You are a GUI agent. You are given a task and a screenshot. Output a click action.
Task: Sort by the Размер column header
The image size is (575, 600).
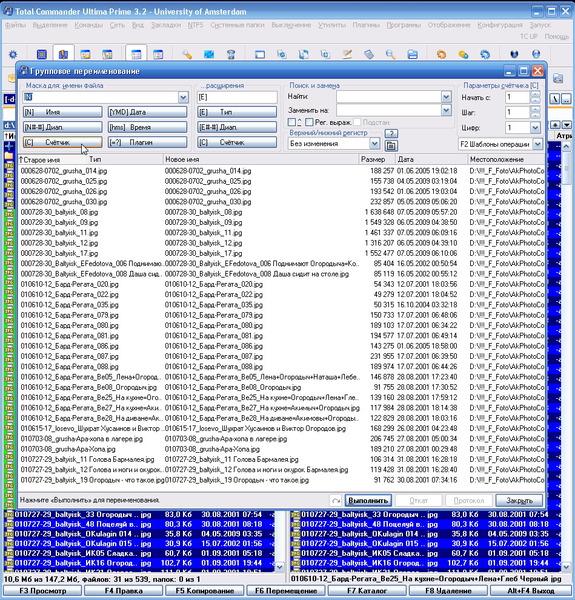point(376,160)
